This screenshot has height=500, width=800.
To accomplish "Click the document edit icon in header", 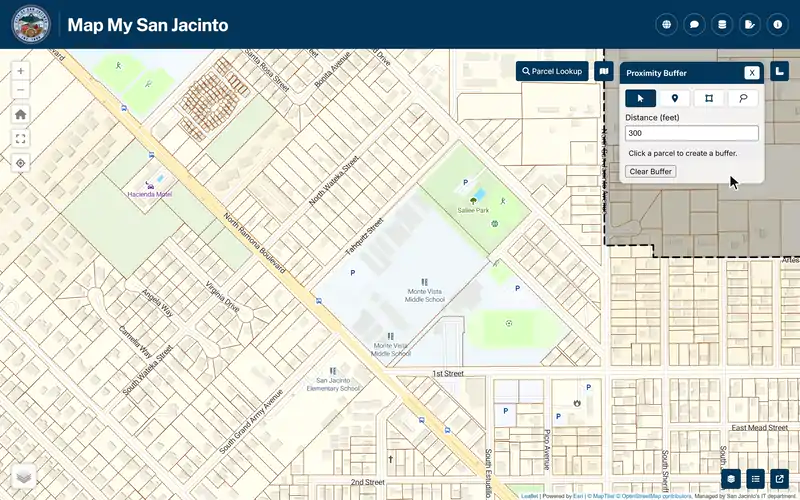I will click(x=749, y=24).
